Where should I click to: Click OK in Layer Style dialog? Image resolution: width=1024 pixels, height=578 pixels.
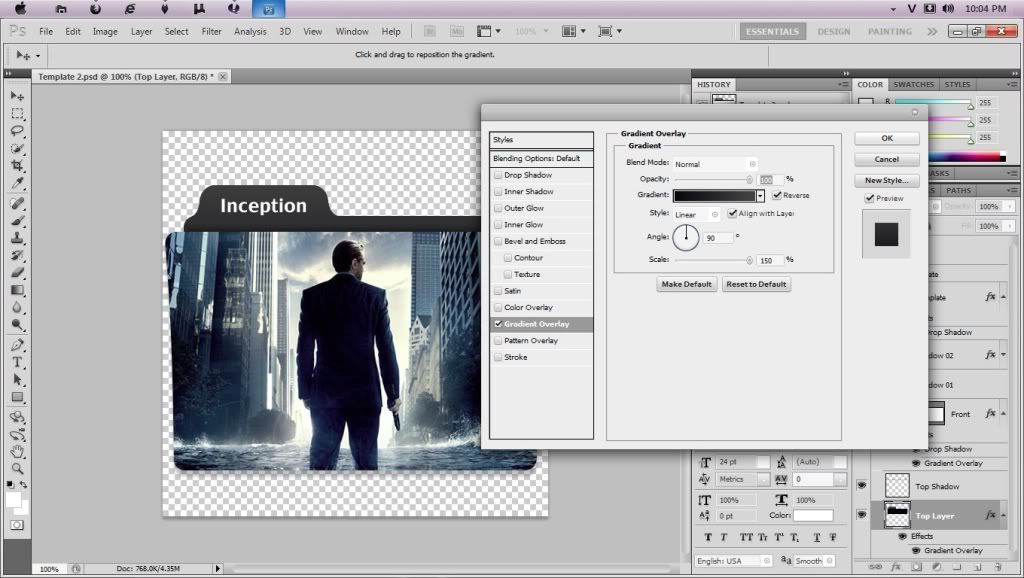coord(887,138)
